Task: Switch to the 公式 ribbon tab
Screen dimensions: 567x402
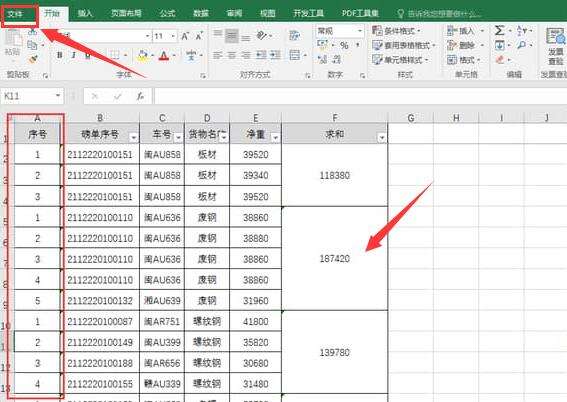Action: [x=167, y=14]
